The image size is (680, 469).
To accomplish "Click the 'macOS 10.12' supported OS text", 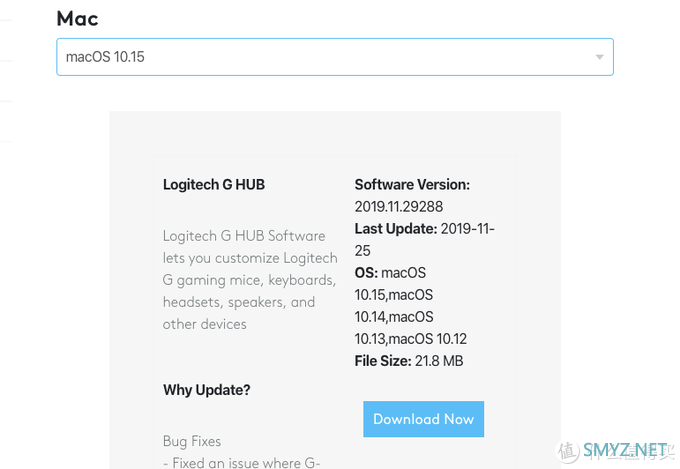I will click(428, 339).
